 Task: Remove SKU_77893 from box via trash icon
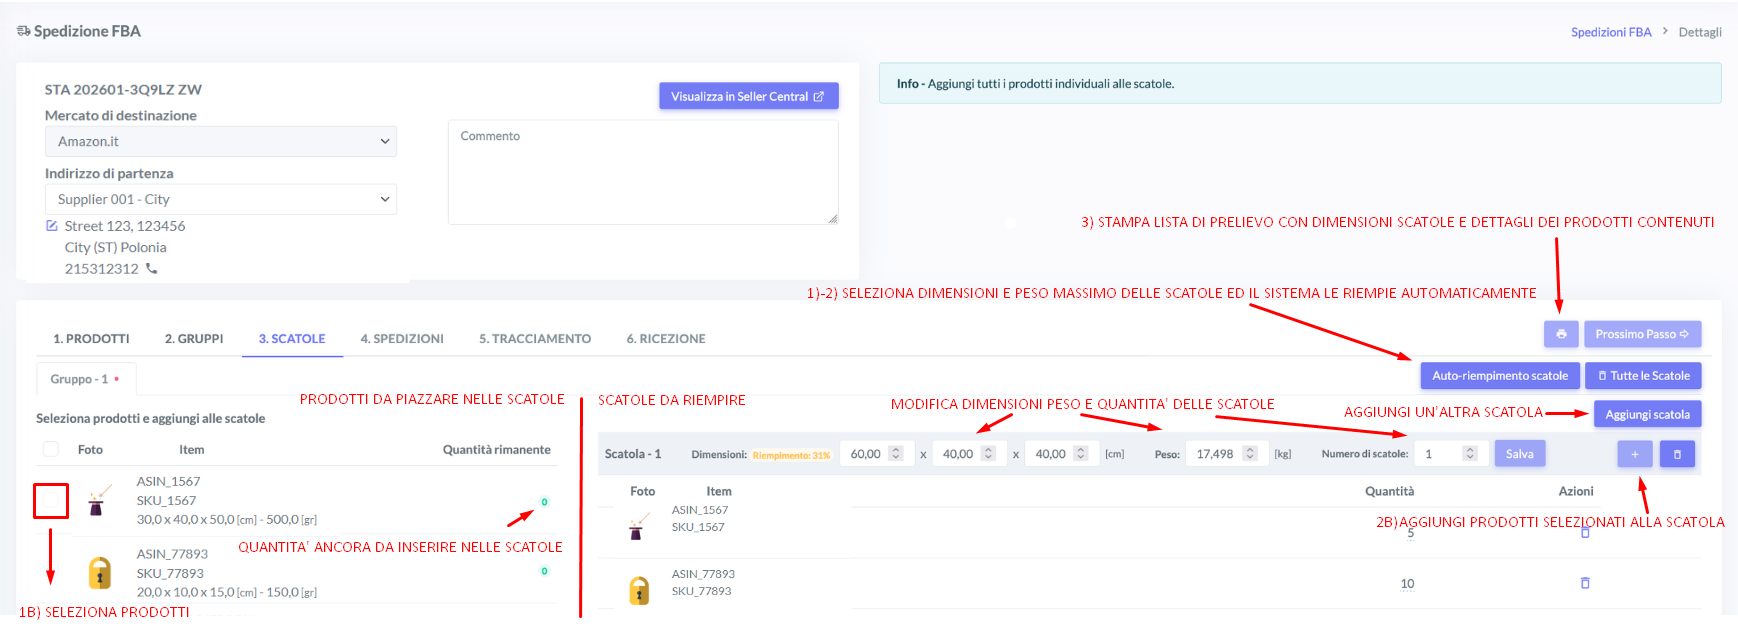[x=1584, y=583]
